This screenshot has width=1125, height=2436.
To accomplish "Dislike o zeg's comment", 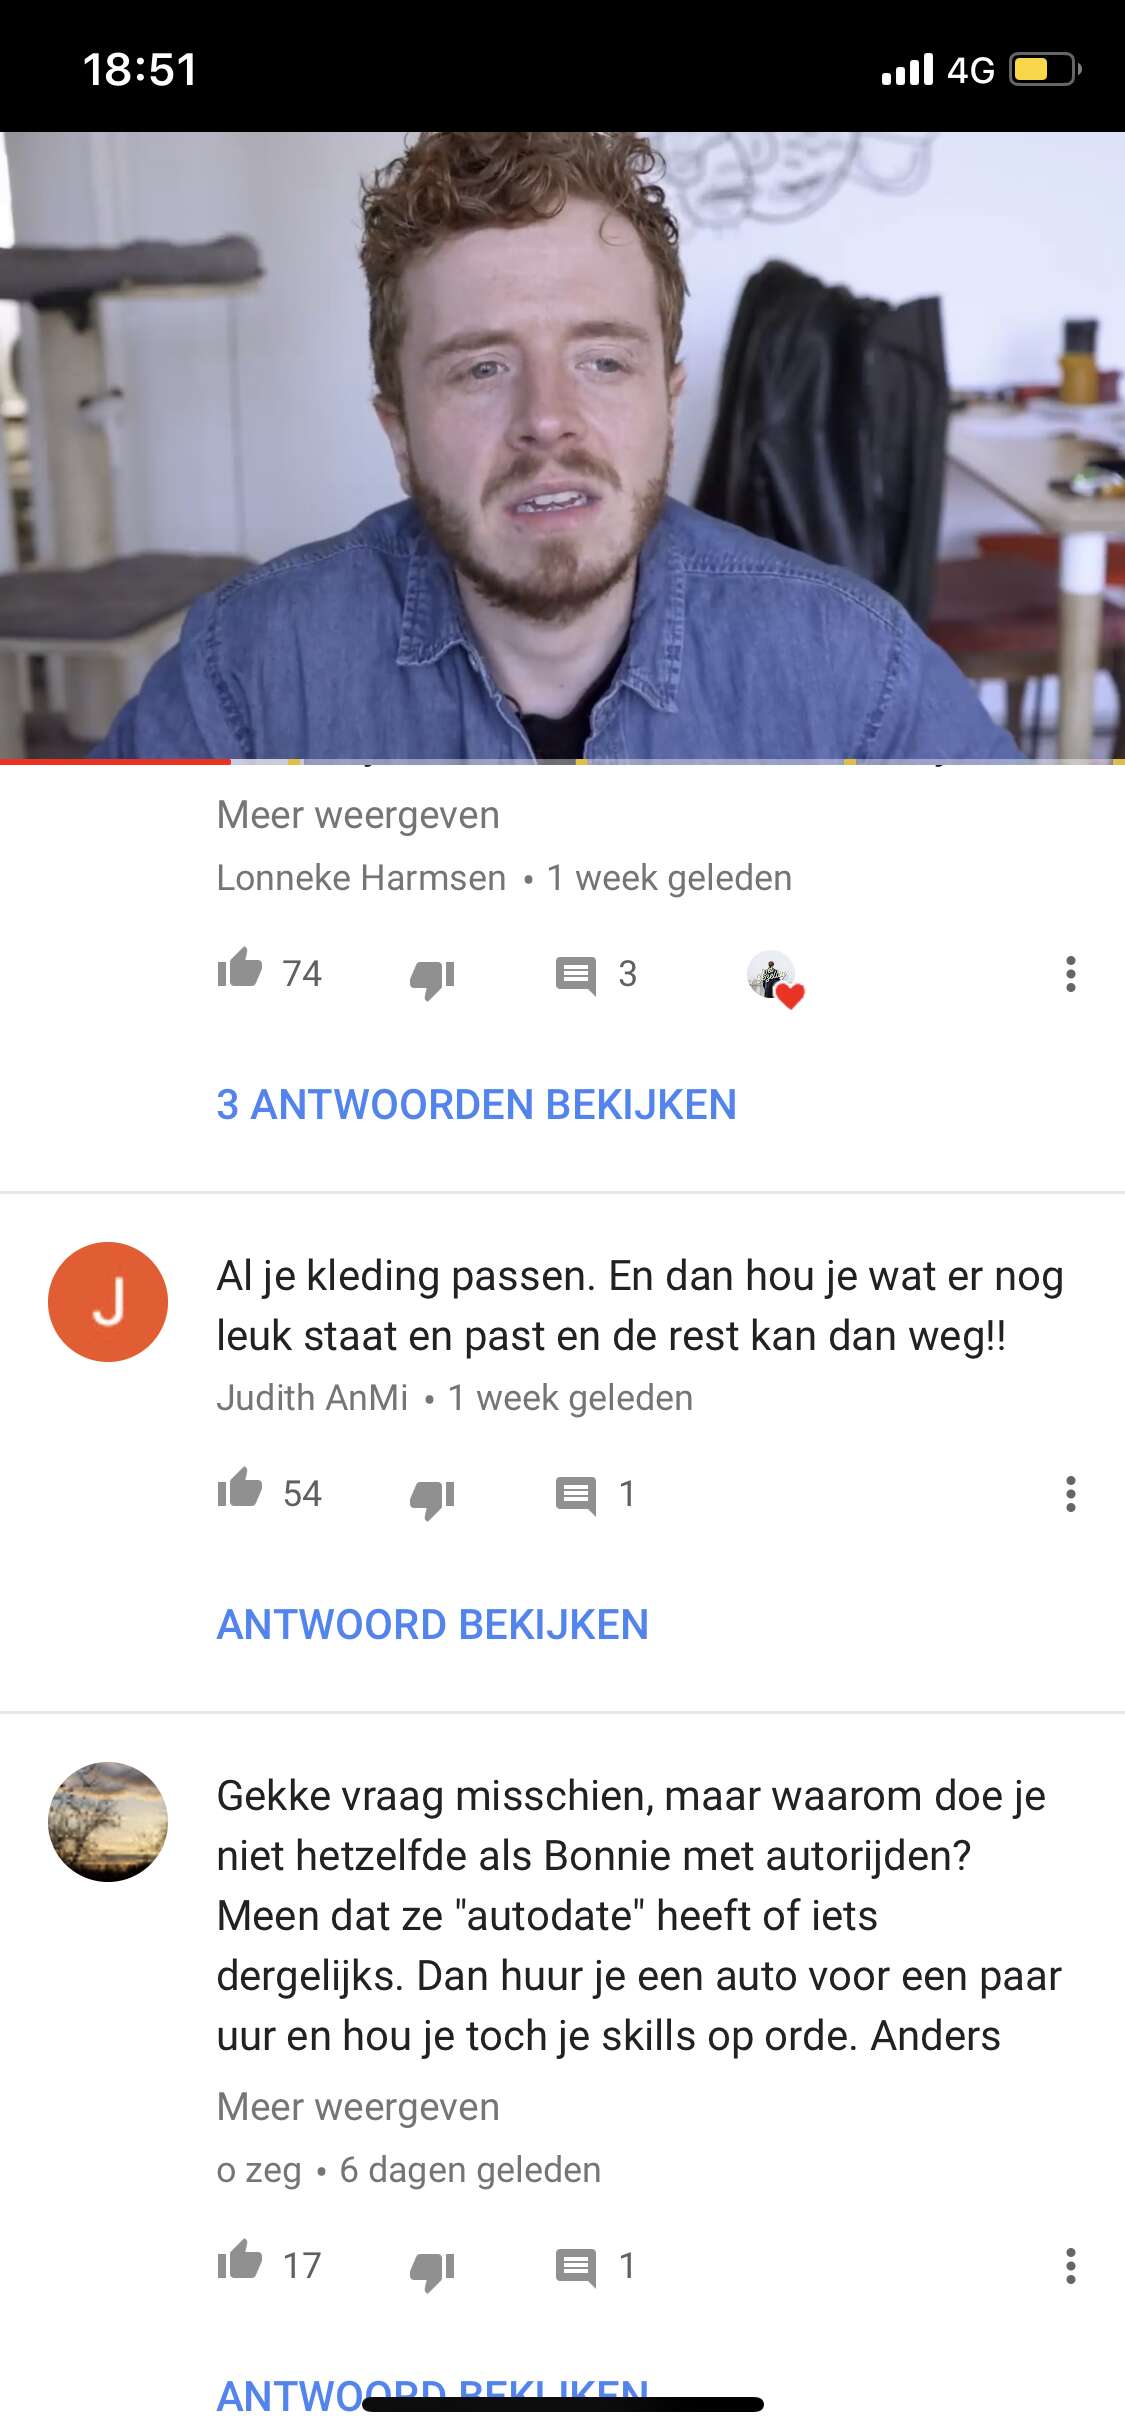I will [x=432, y=2269].
